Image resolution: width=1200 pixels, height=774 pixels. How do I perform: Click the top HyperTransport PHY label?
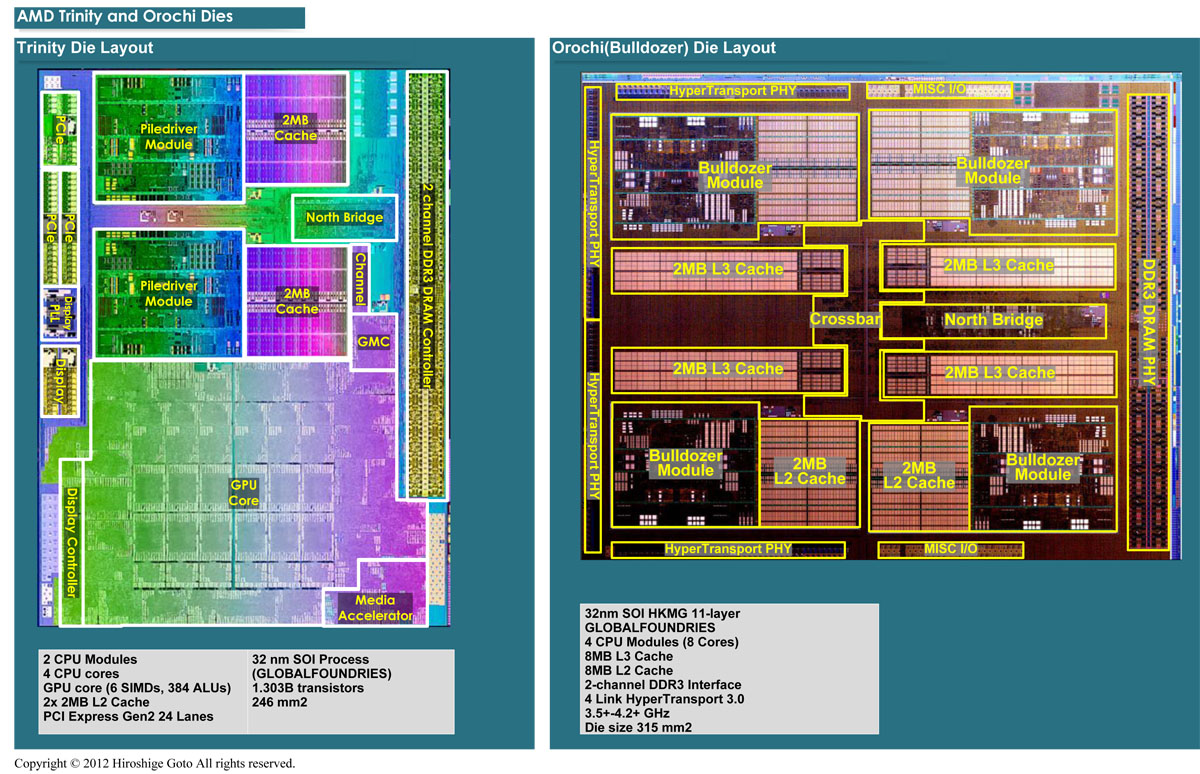click(733, 91)
